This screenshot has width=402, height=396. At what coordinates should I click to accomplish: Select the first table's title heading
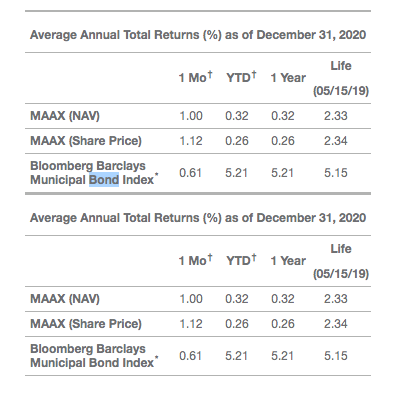pos(198,35)
